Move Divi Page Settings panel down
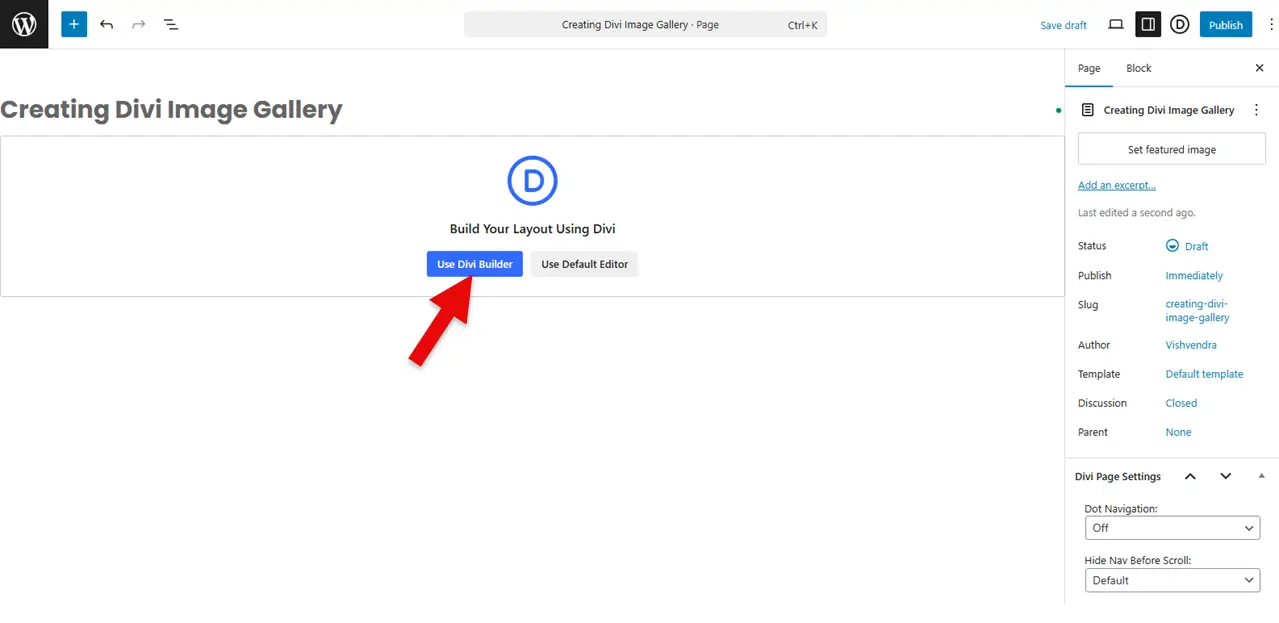1279x623 pixels. coord(1226,476)
